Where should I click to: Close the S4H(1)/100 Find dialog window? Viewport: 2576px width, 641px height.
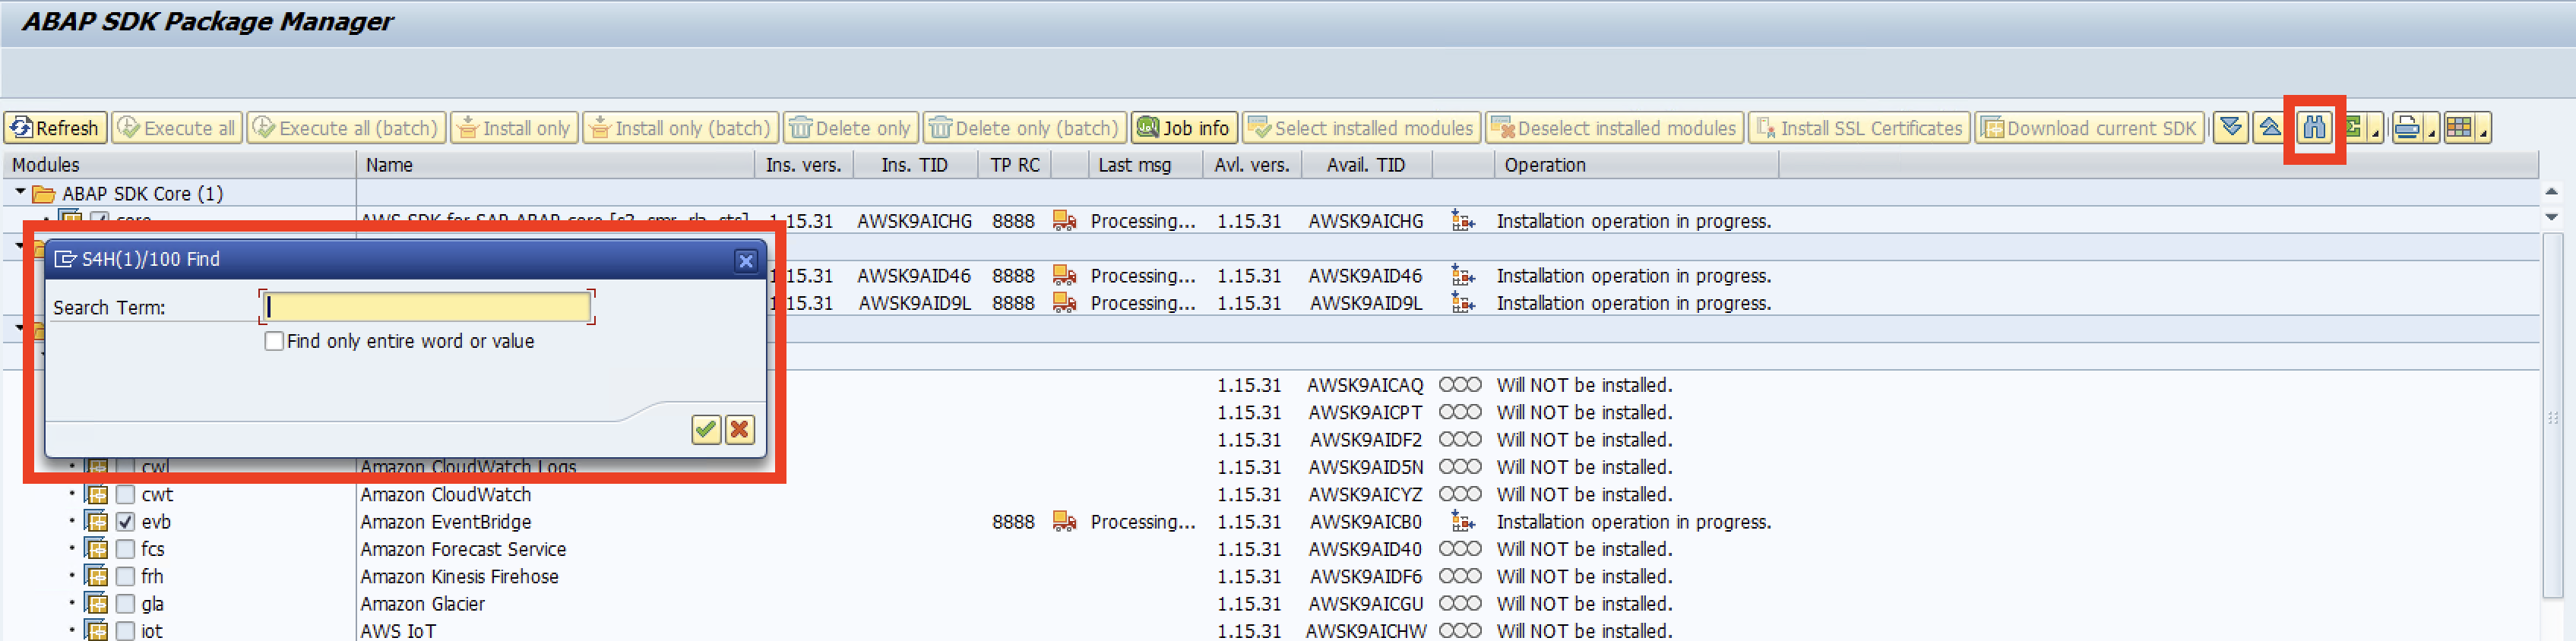click(x=745, y=261)
